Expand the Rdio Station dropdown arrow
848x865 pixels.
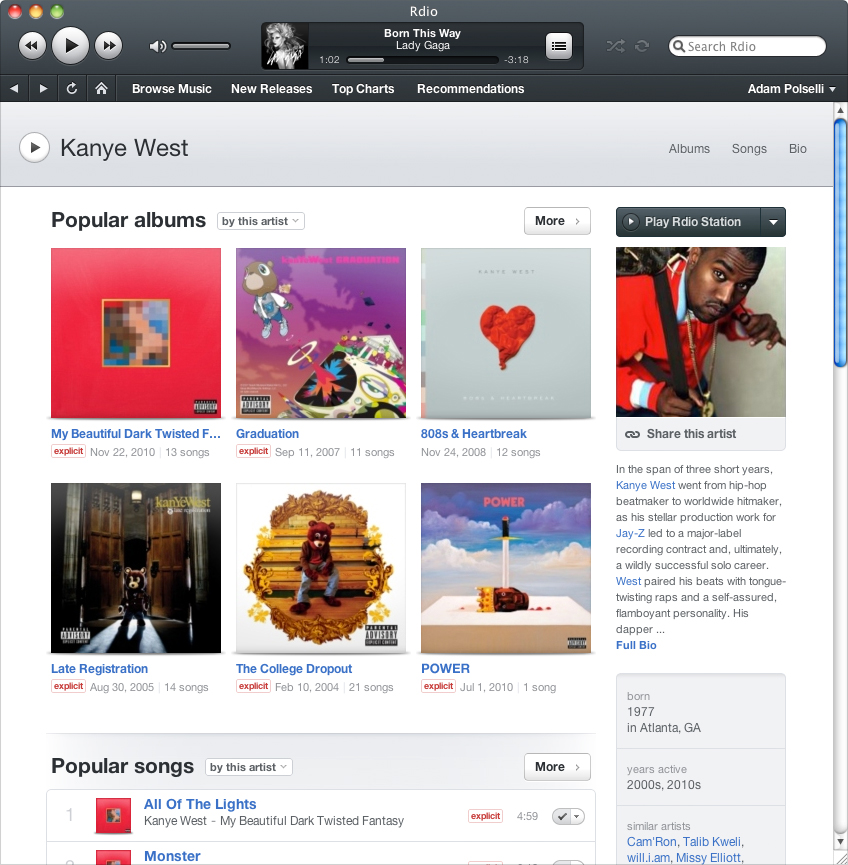773,222
